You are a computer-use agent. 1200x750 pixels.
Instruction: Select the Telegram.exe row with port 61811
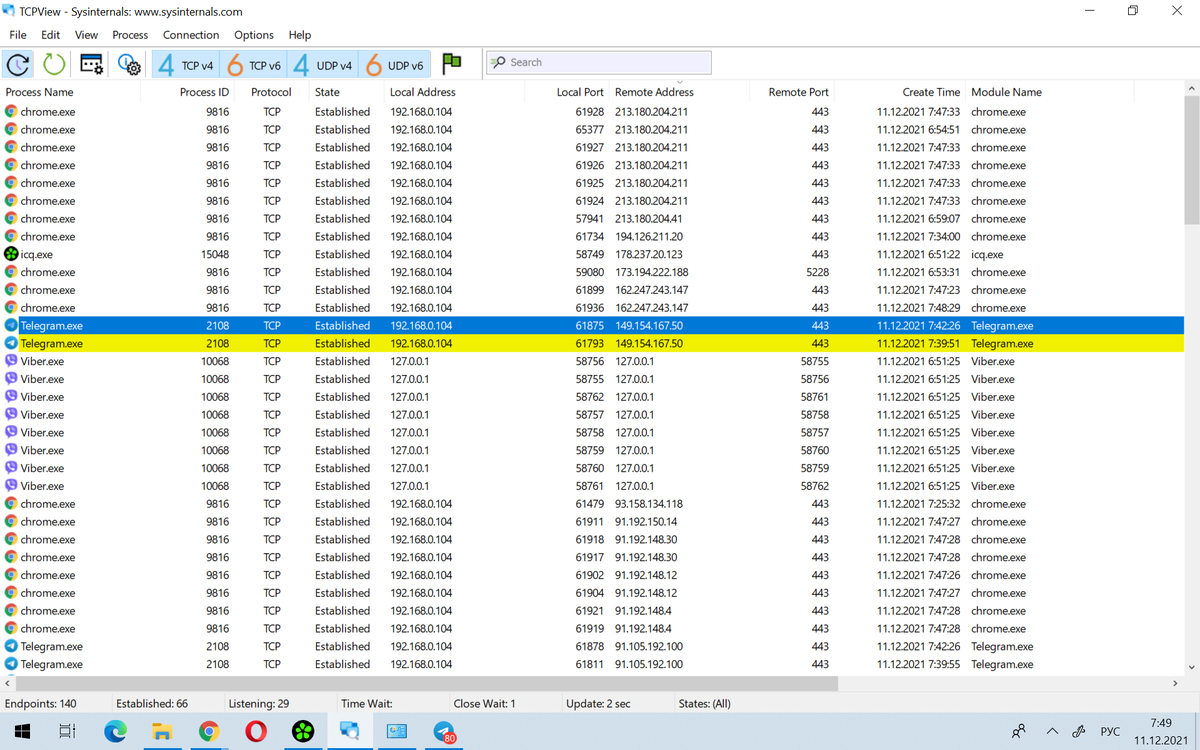point(593,664)
